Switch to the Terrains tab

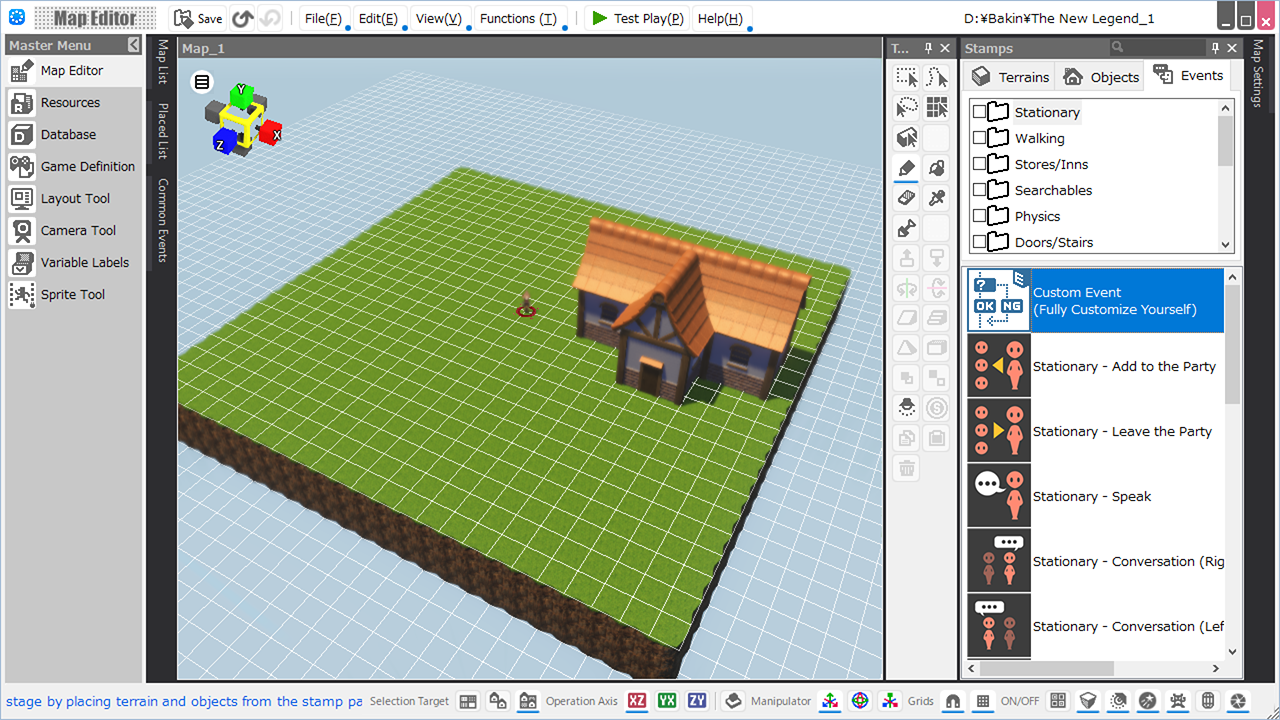pyautogui.click(x=1011, y=77)
